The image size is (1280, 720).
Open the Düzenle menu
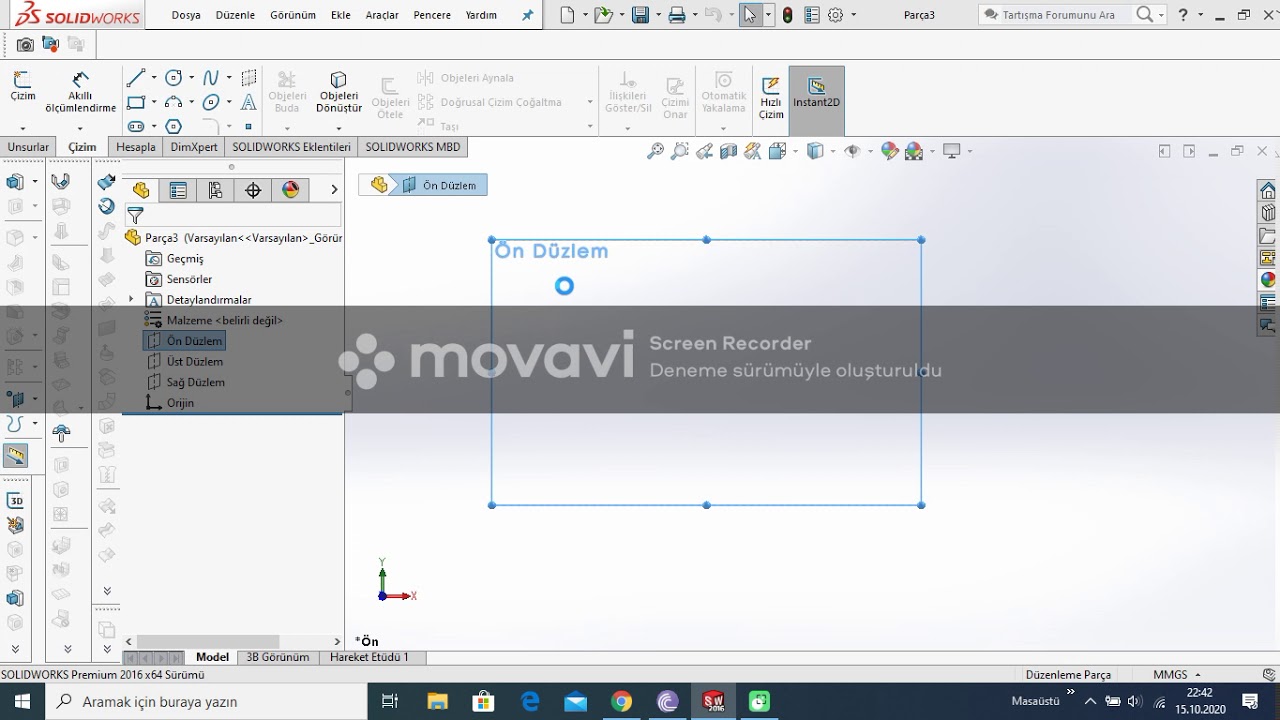point(235,15)
